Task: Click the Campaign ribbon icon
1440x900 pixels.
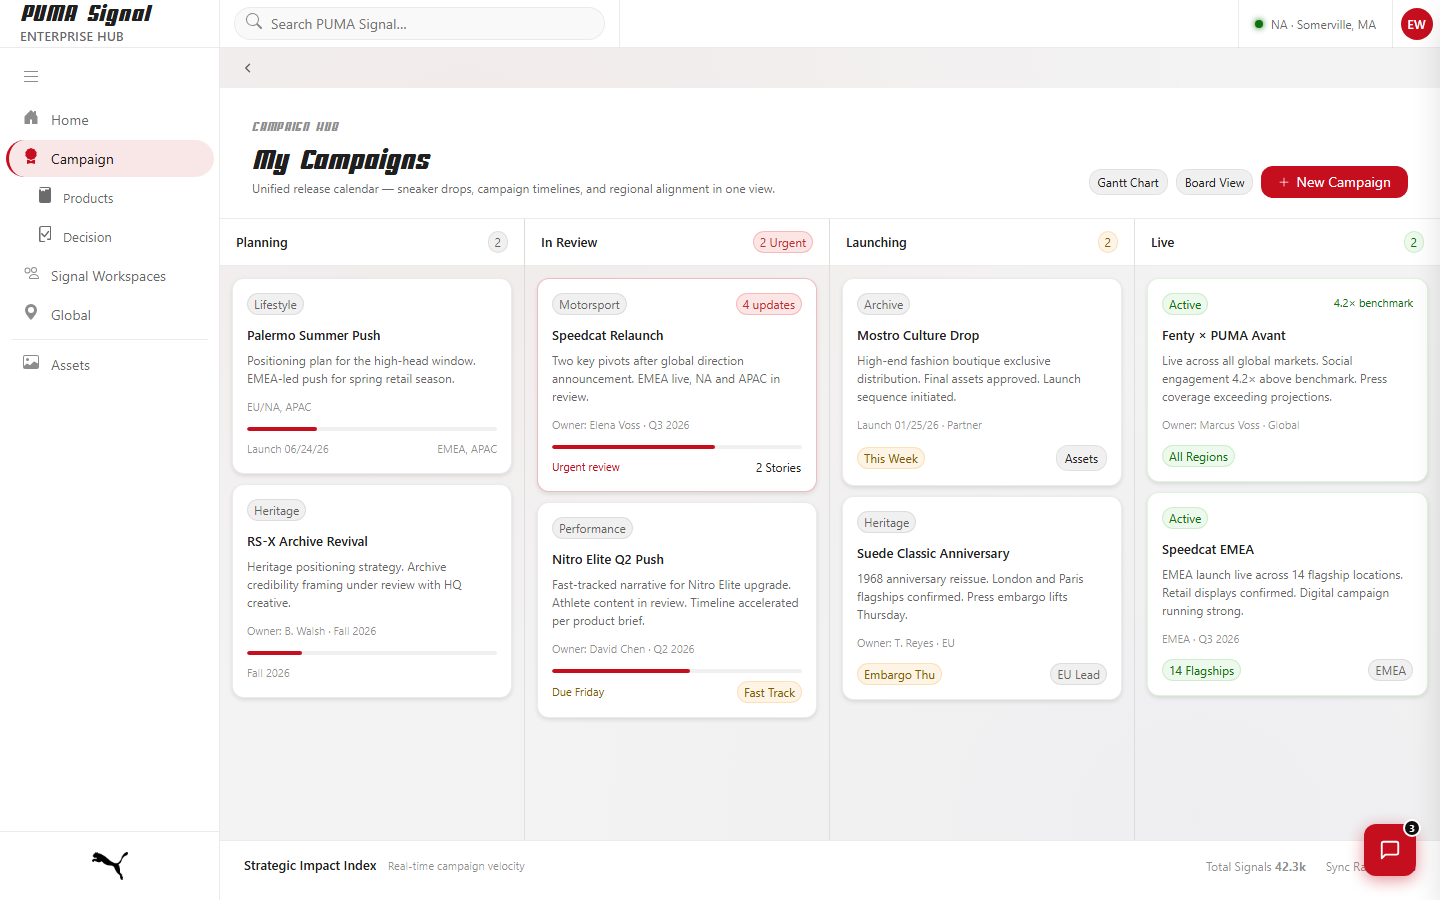Action: pyautogui.click(x=31, y=157)
